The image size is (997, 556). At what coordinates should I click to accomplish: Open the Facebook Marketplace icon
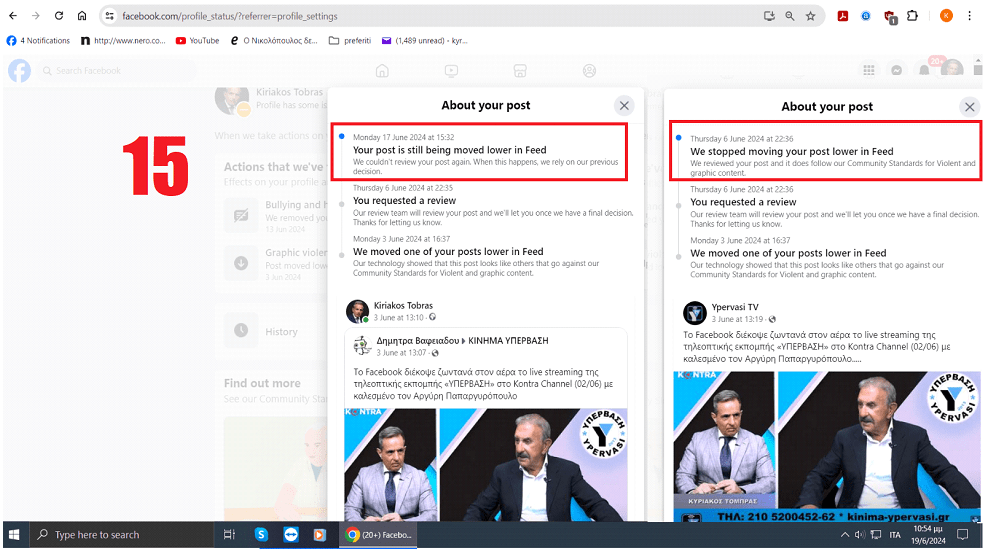pos(520,71)
